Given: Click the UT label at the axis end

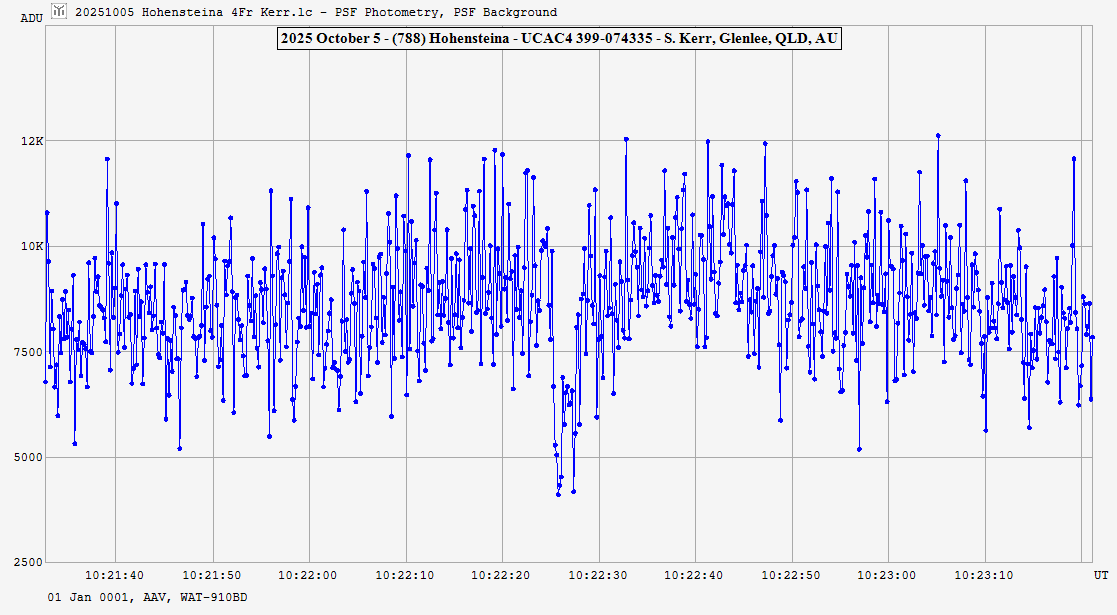Looking at the screenshot, I should pos(1099,575).
